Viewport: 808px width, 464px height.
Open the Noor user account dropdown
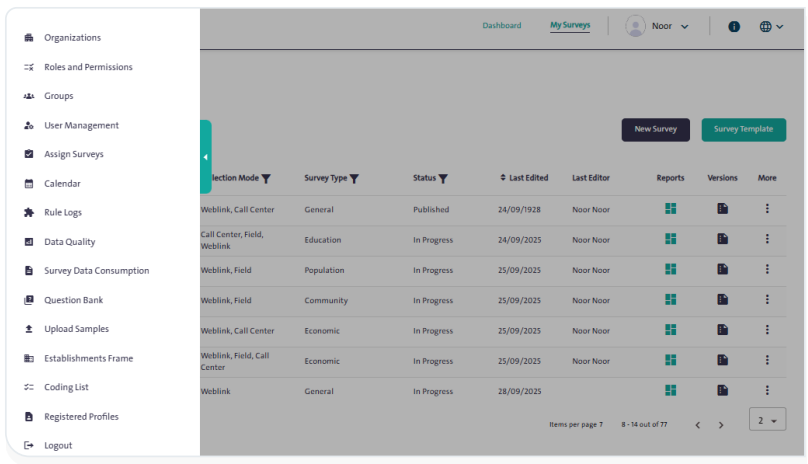click(x=657, y=26)
